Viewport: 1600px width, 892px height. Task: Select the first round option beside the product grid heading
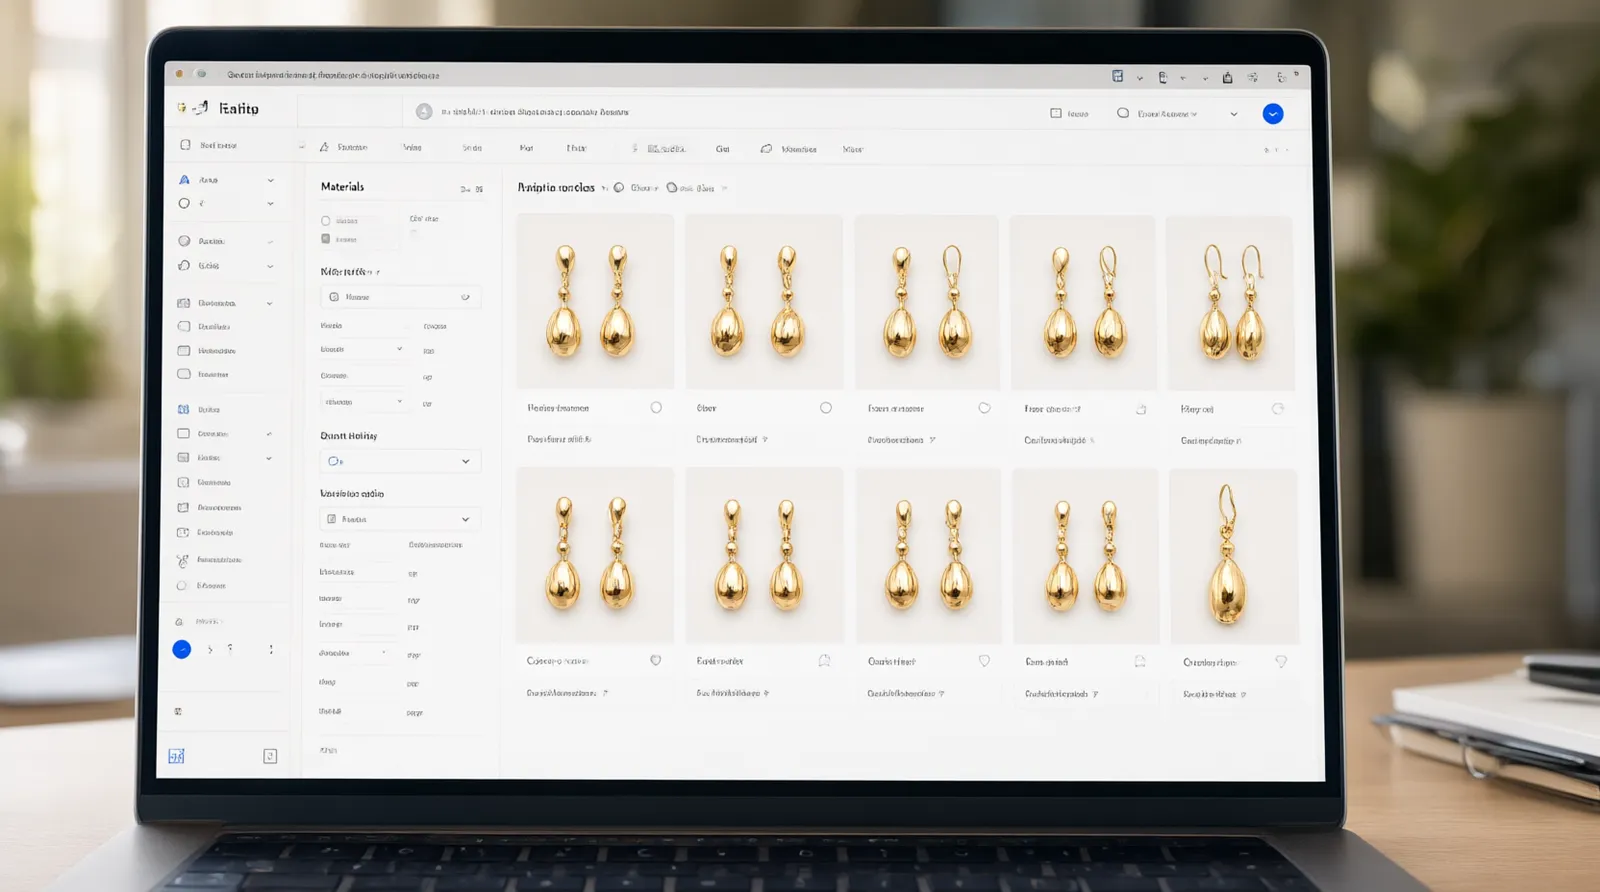619,188
